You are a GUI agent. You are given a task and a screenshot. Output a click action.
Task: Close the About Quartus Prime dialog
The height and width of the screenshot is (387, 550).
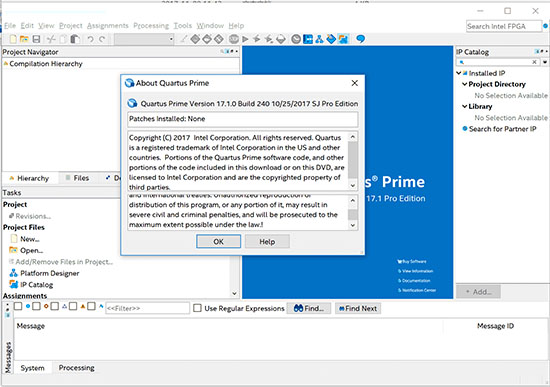point(355,83)
